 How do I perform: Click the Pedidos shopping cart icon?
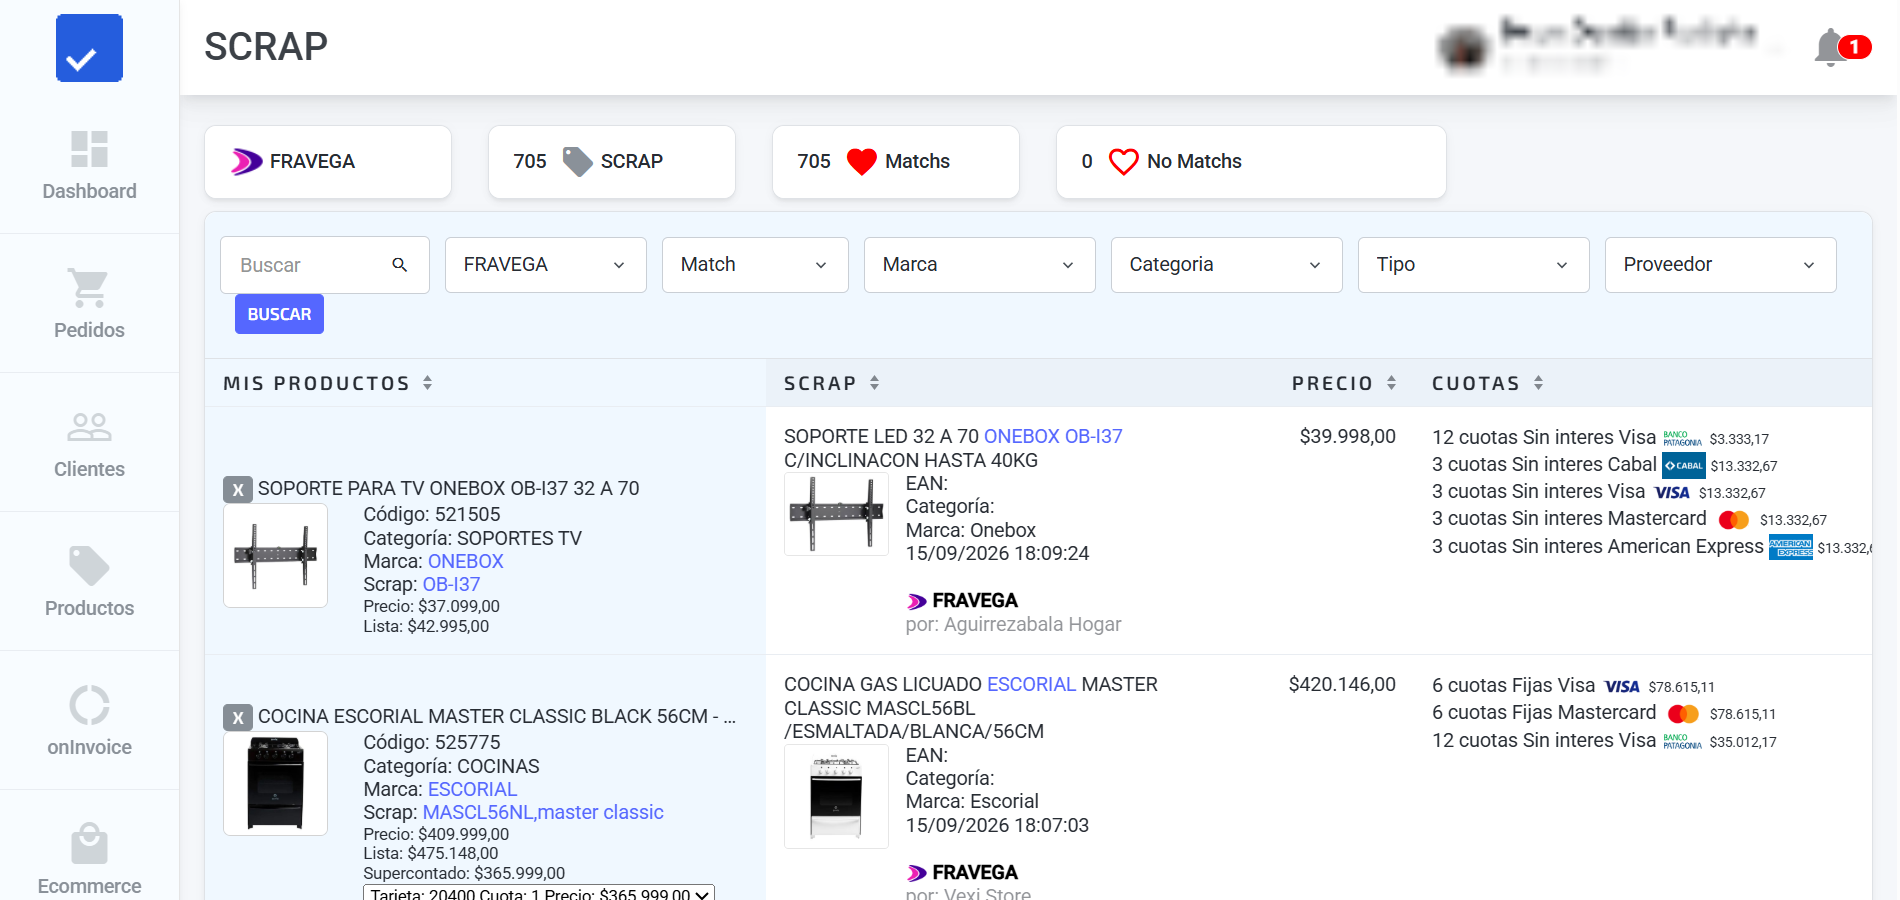(x=89, y=288)
